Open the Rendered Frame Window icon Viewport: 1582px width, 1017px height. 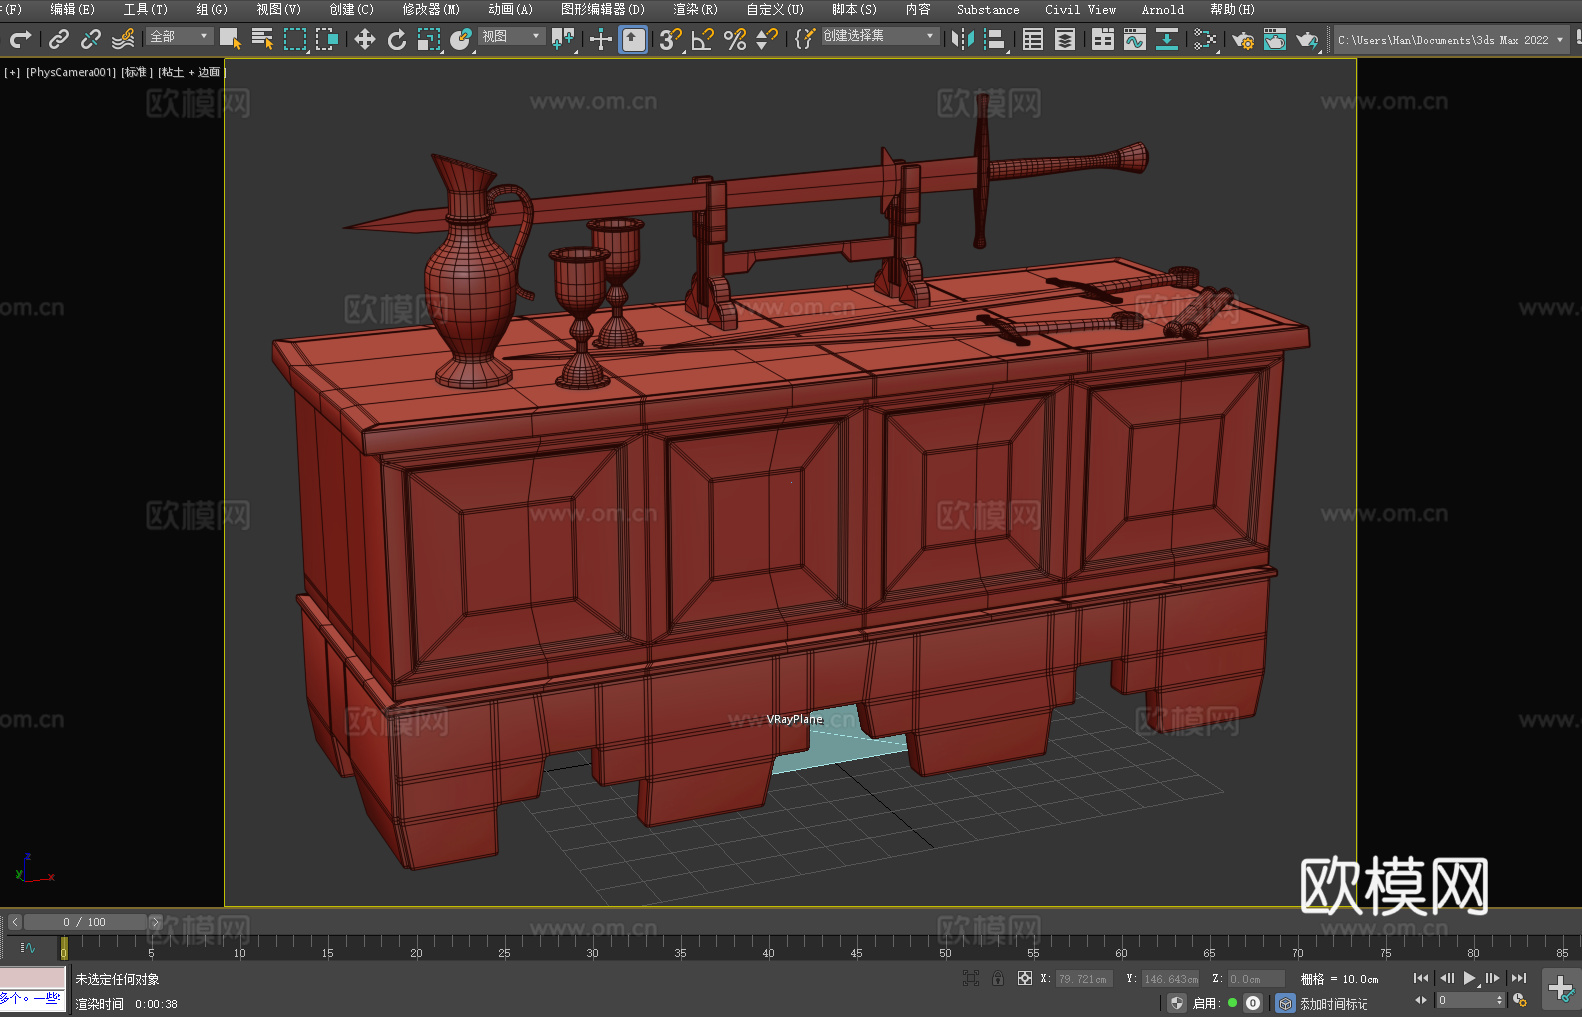pyautogui.click(x=1275, y=39)
